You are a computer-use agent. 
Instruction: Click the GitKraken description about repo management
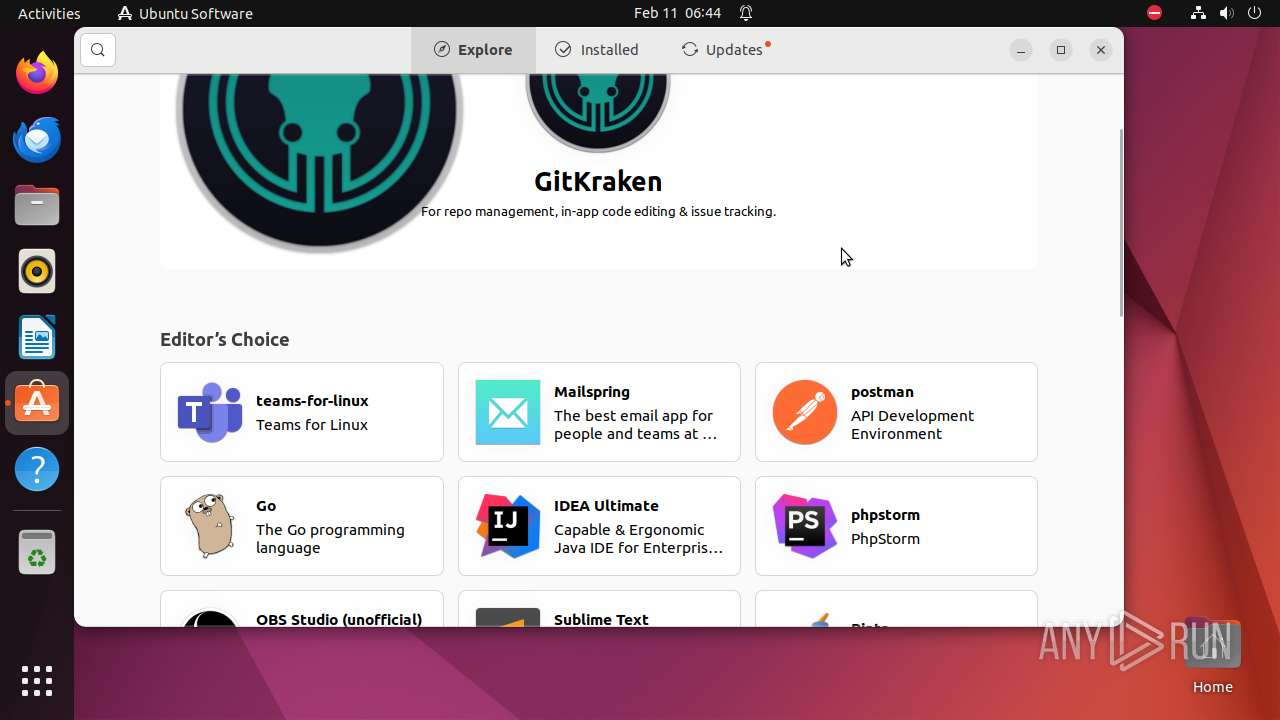click(x=598, y=212)
